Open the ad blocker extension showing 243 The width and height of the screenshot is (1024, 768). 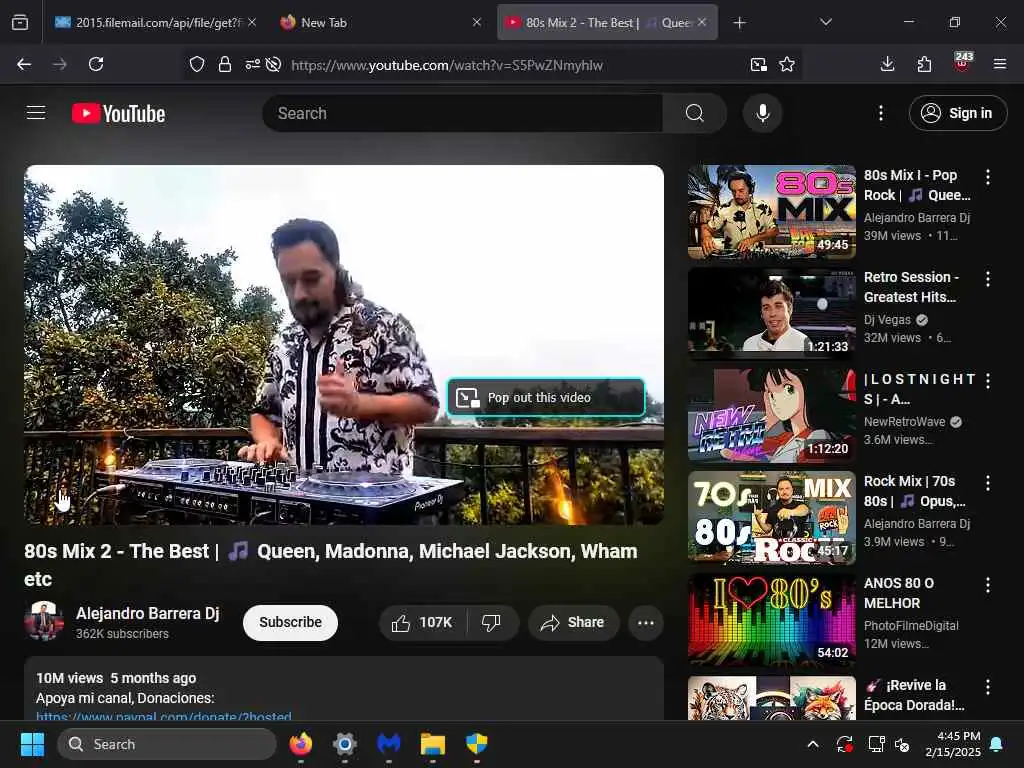[963, 61]
